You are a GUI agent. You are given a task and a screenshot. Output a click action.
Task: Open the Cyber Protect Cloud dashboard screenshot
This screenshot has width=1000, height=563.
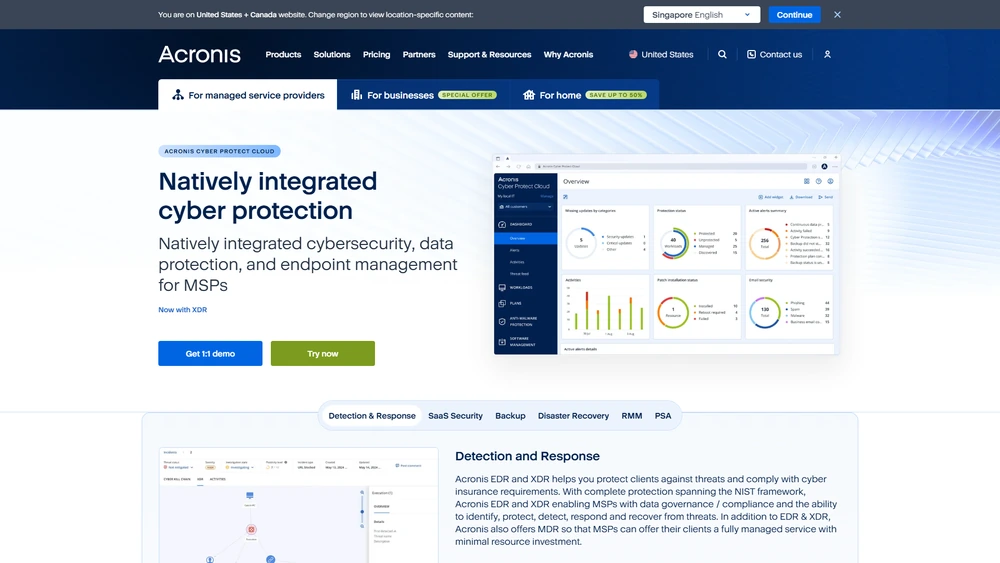(x=666, y=254)
